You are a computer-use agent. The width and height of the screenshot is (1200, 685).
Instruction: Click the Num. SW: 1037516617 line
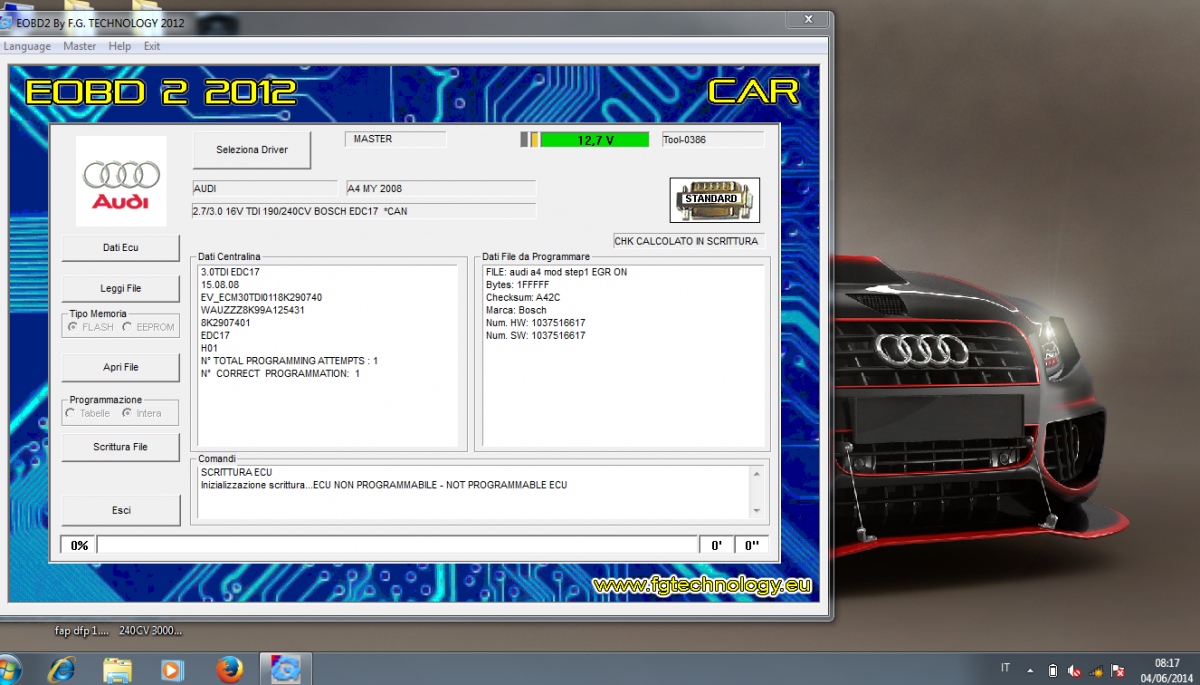point(535,335)
